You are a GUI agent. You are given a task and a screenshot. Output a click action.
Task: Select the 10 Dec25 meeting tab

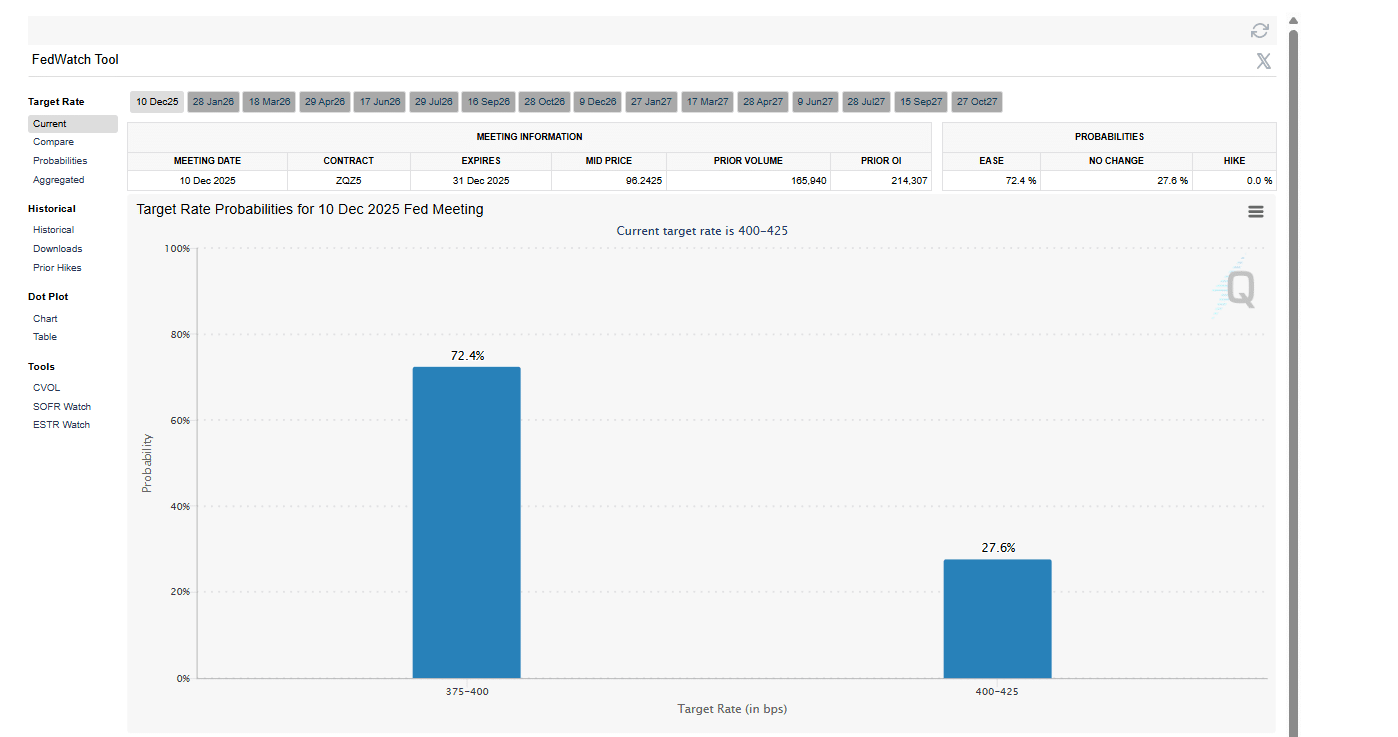click(x=157, y=102)
